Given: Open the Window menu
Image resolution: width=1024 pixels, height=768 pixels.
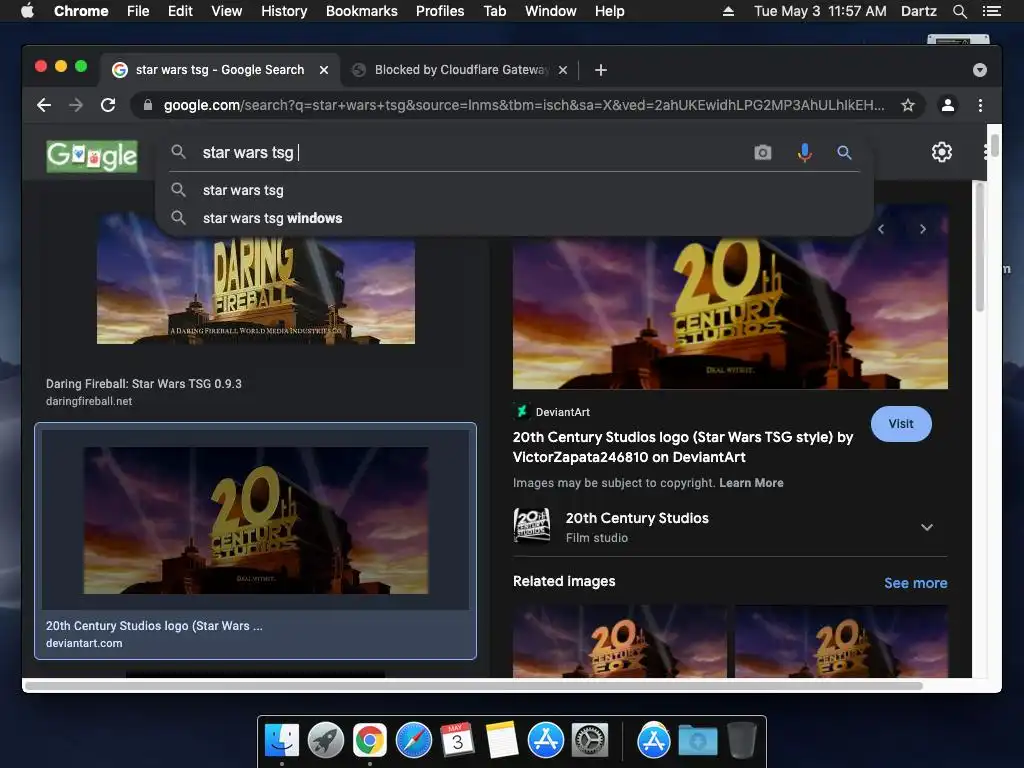Looking at the screenshot, I should coord(551,11).
